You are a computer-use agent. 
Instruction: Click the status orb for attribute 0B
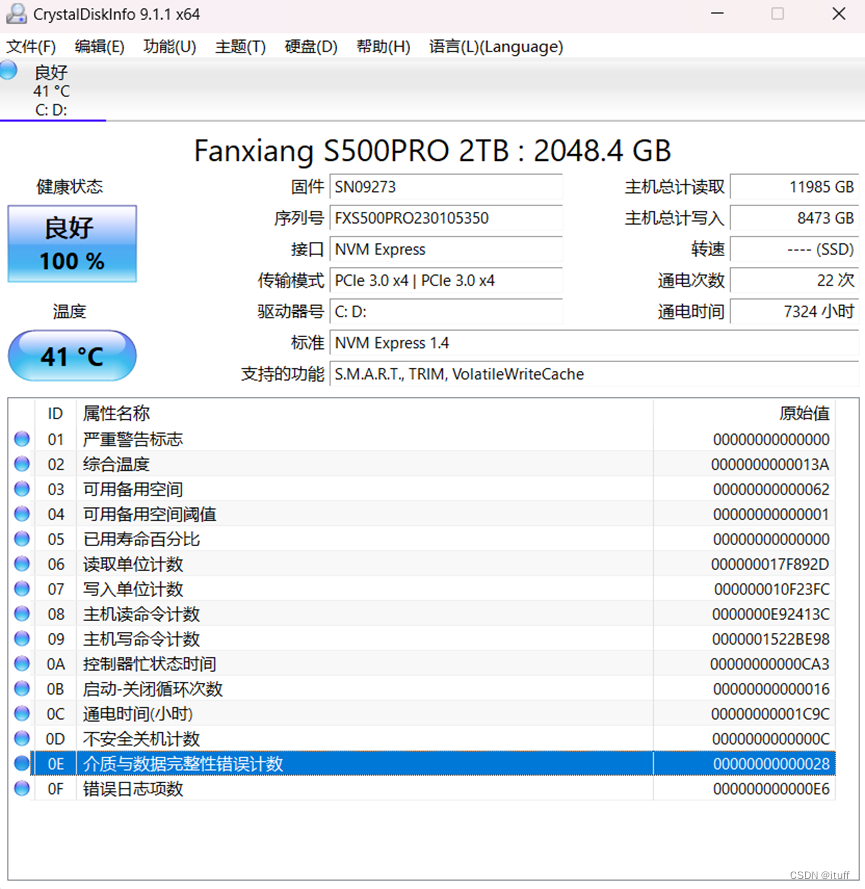[x=22, y=688]
